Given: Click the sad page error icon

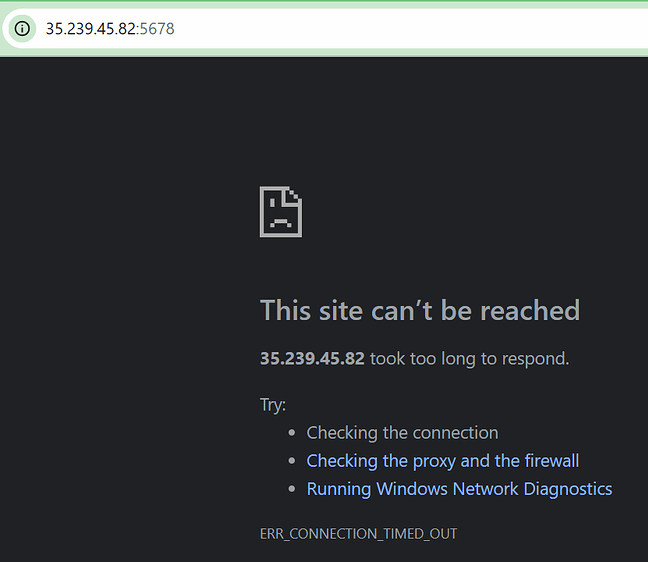Looking at the screenshot, I should click(x=281, y=211).
